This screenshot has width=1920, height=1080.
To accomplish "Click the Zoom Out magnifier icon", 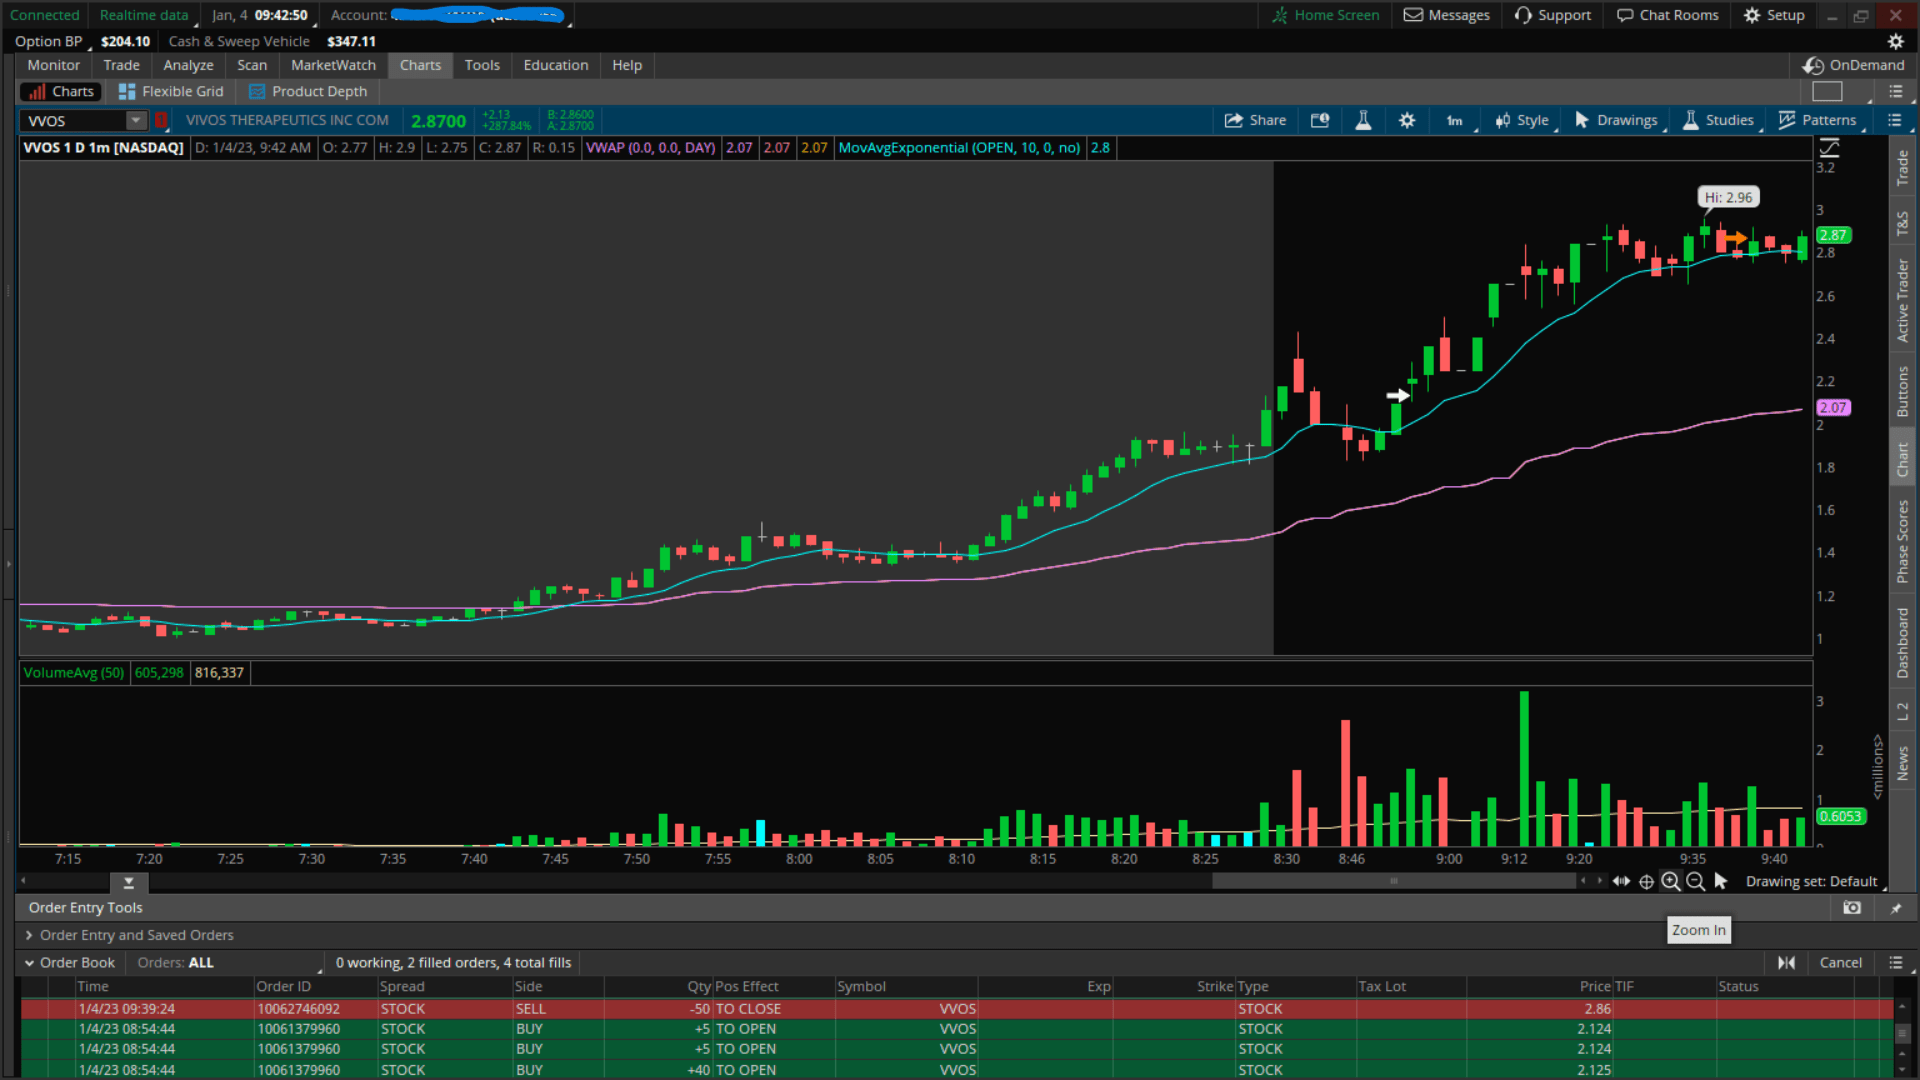I will pos(1695,881).
